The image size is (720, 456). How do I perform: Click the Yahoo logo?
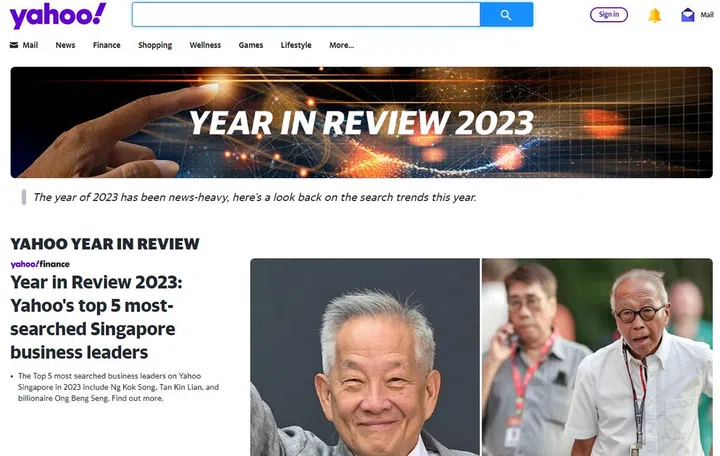(58, 15)
